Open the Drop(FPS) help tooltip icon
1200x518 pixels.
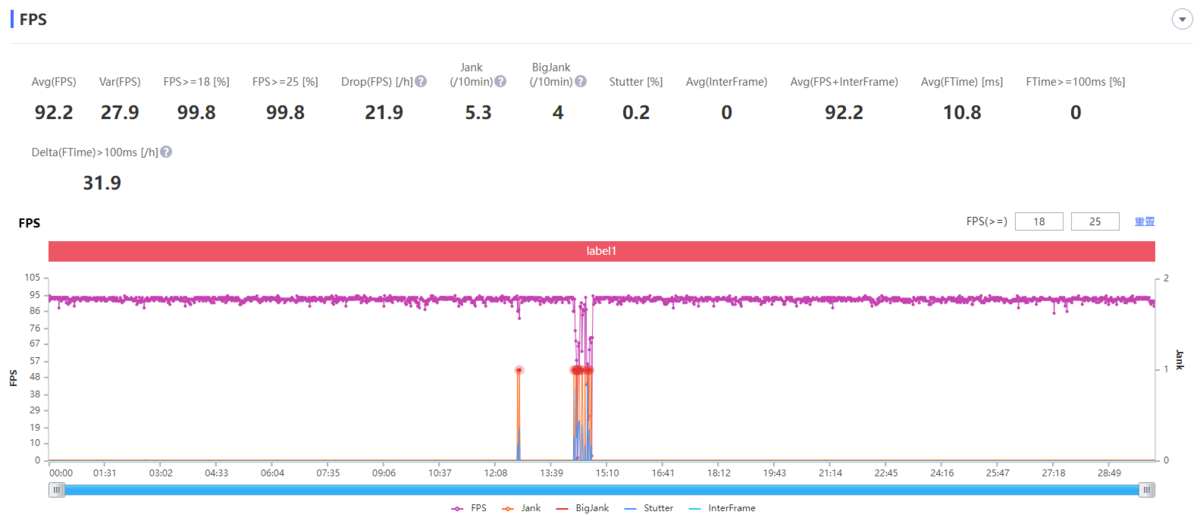pyautogui.click(x=421, y=82)
